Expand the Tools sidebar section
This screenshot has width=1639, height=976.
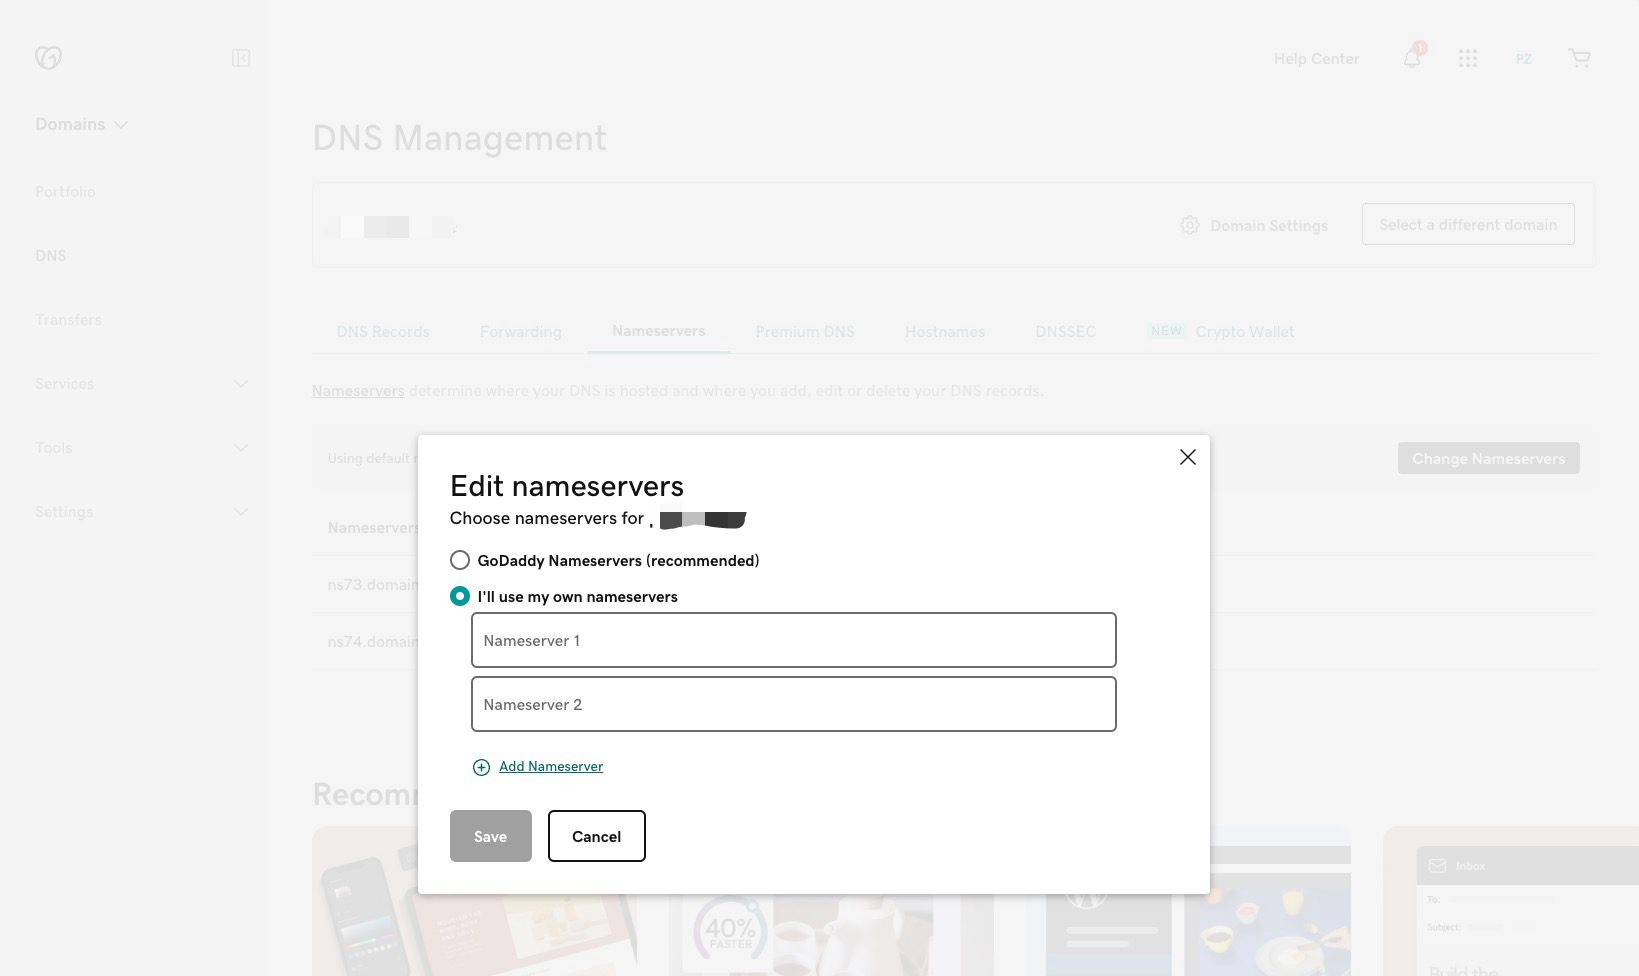[240, 448]
